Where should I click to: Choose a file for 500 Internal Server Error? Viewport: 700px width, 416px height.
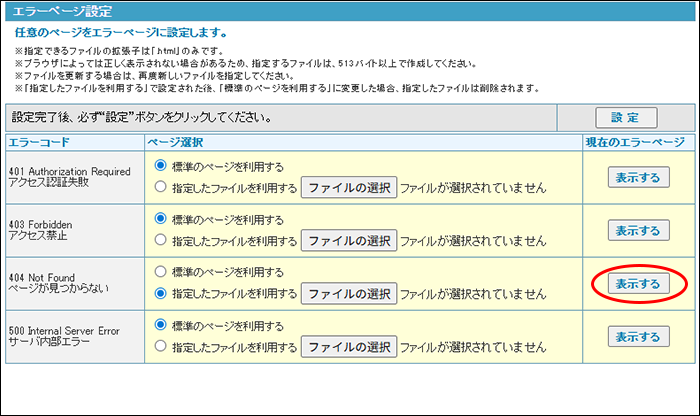(349, 348)
